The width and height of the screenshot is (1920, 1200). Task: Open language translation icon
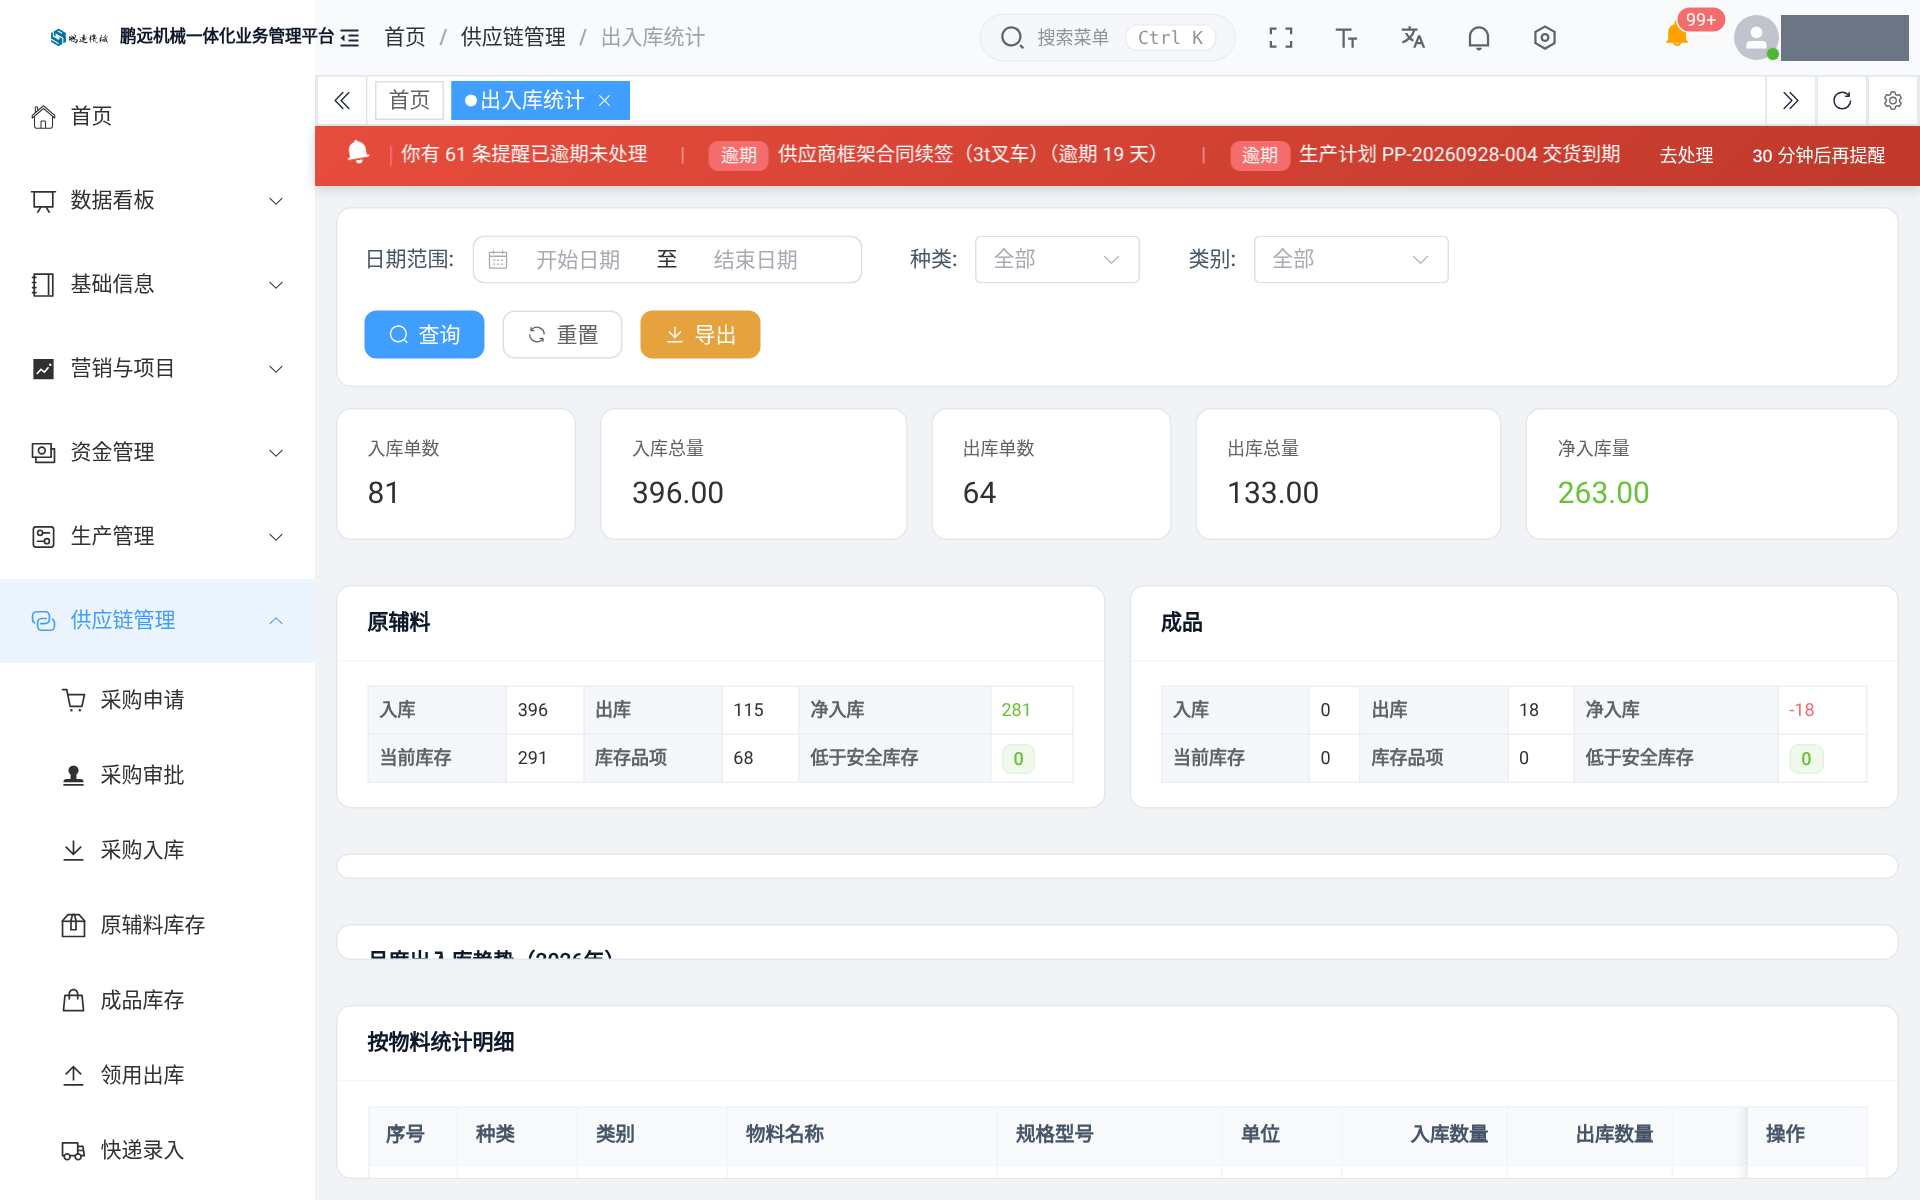point(1412,38)
